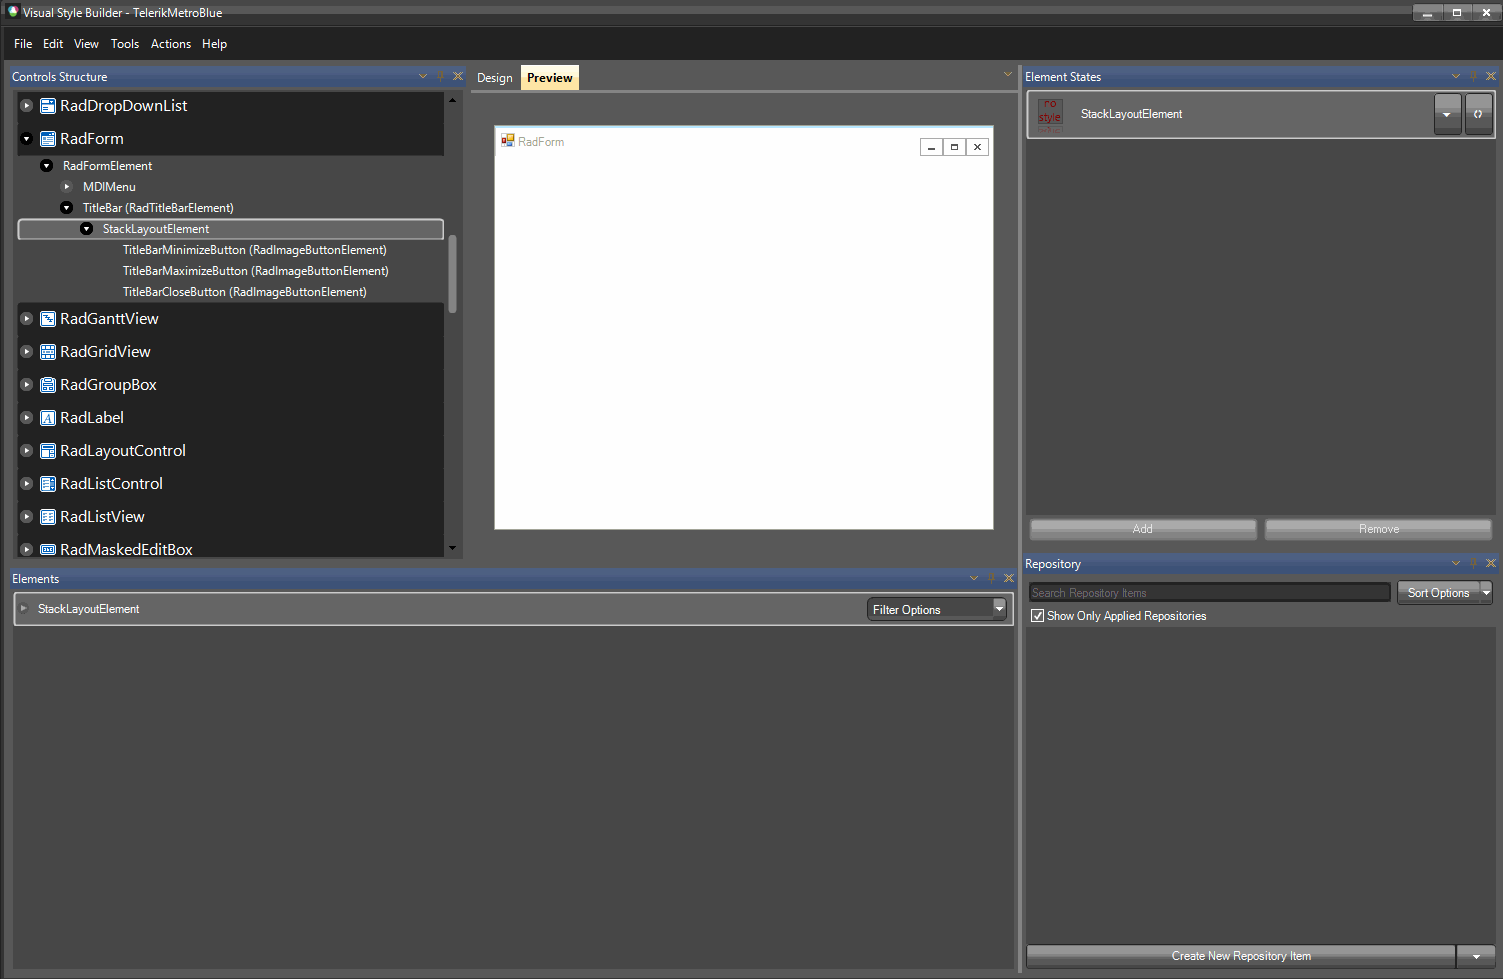Screen dimensions: 1503x979
Task: Click the reset button beside StackLayoutElement state
Action: 1478,114
